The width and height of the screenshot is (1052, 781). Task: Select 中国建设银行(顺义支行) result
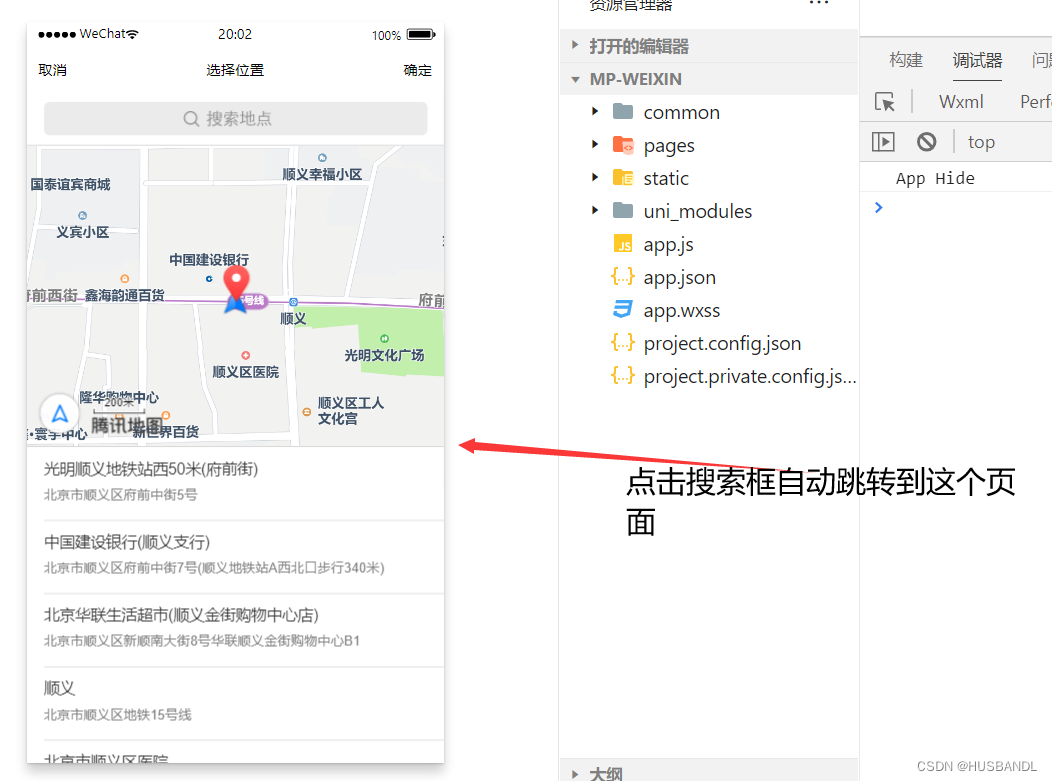point(235,555)
